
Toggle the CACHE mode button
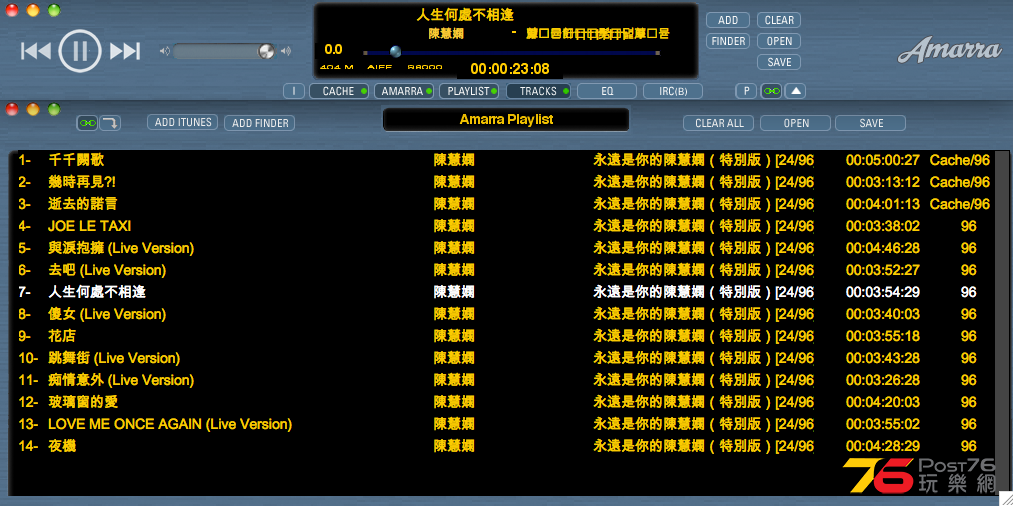point(339,91)
